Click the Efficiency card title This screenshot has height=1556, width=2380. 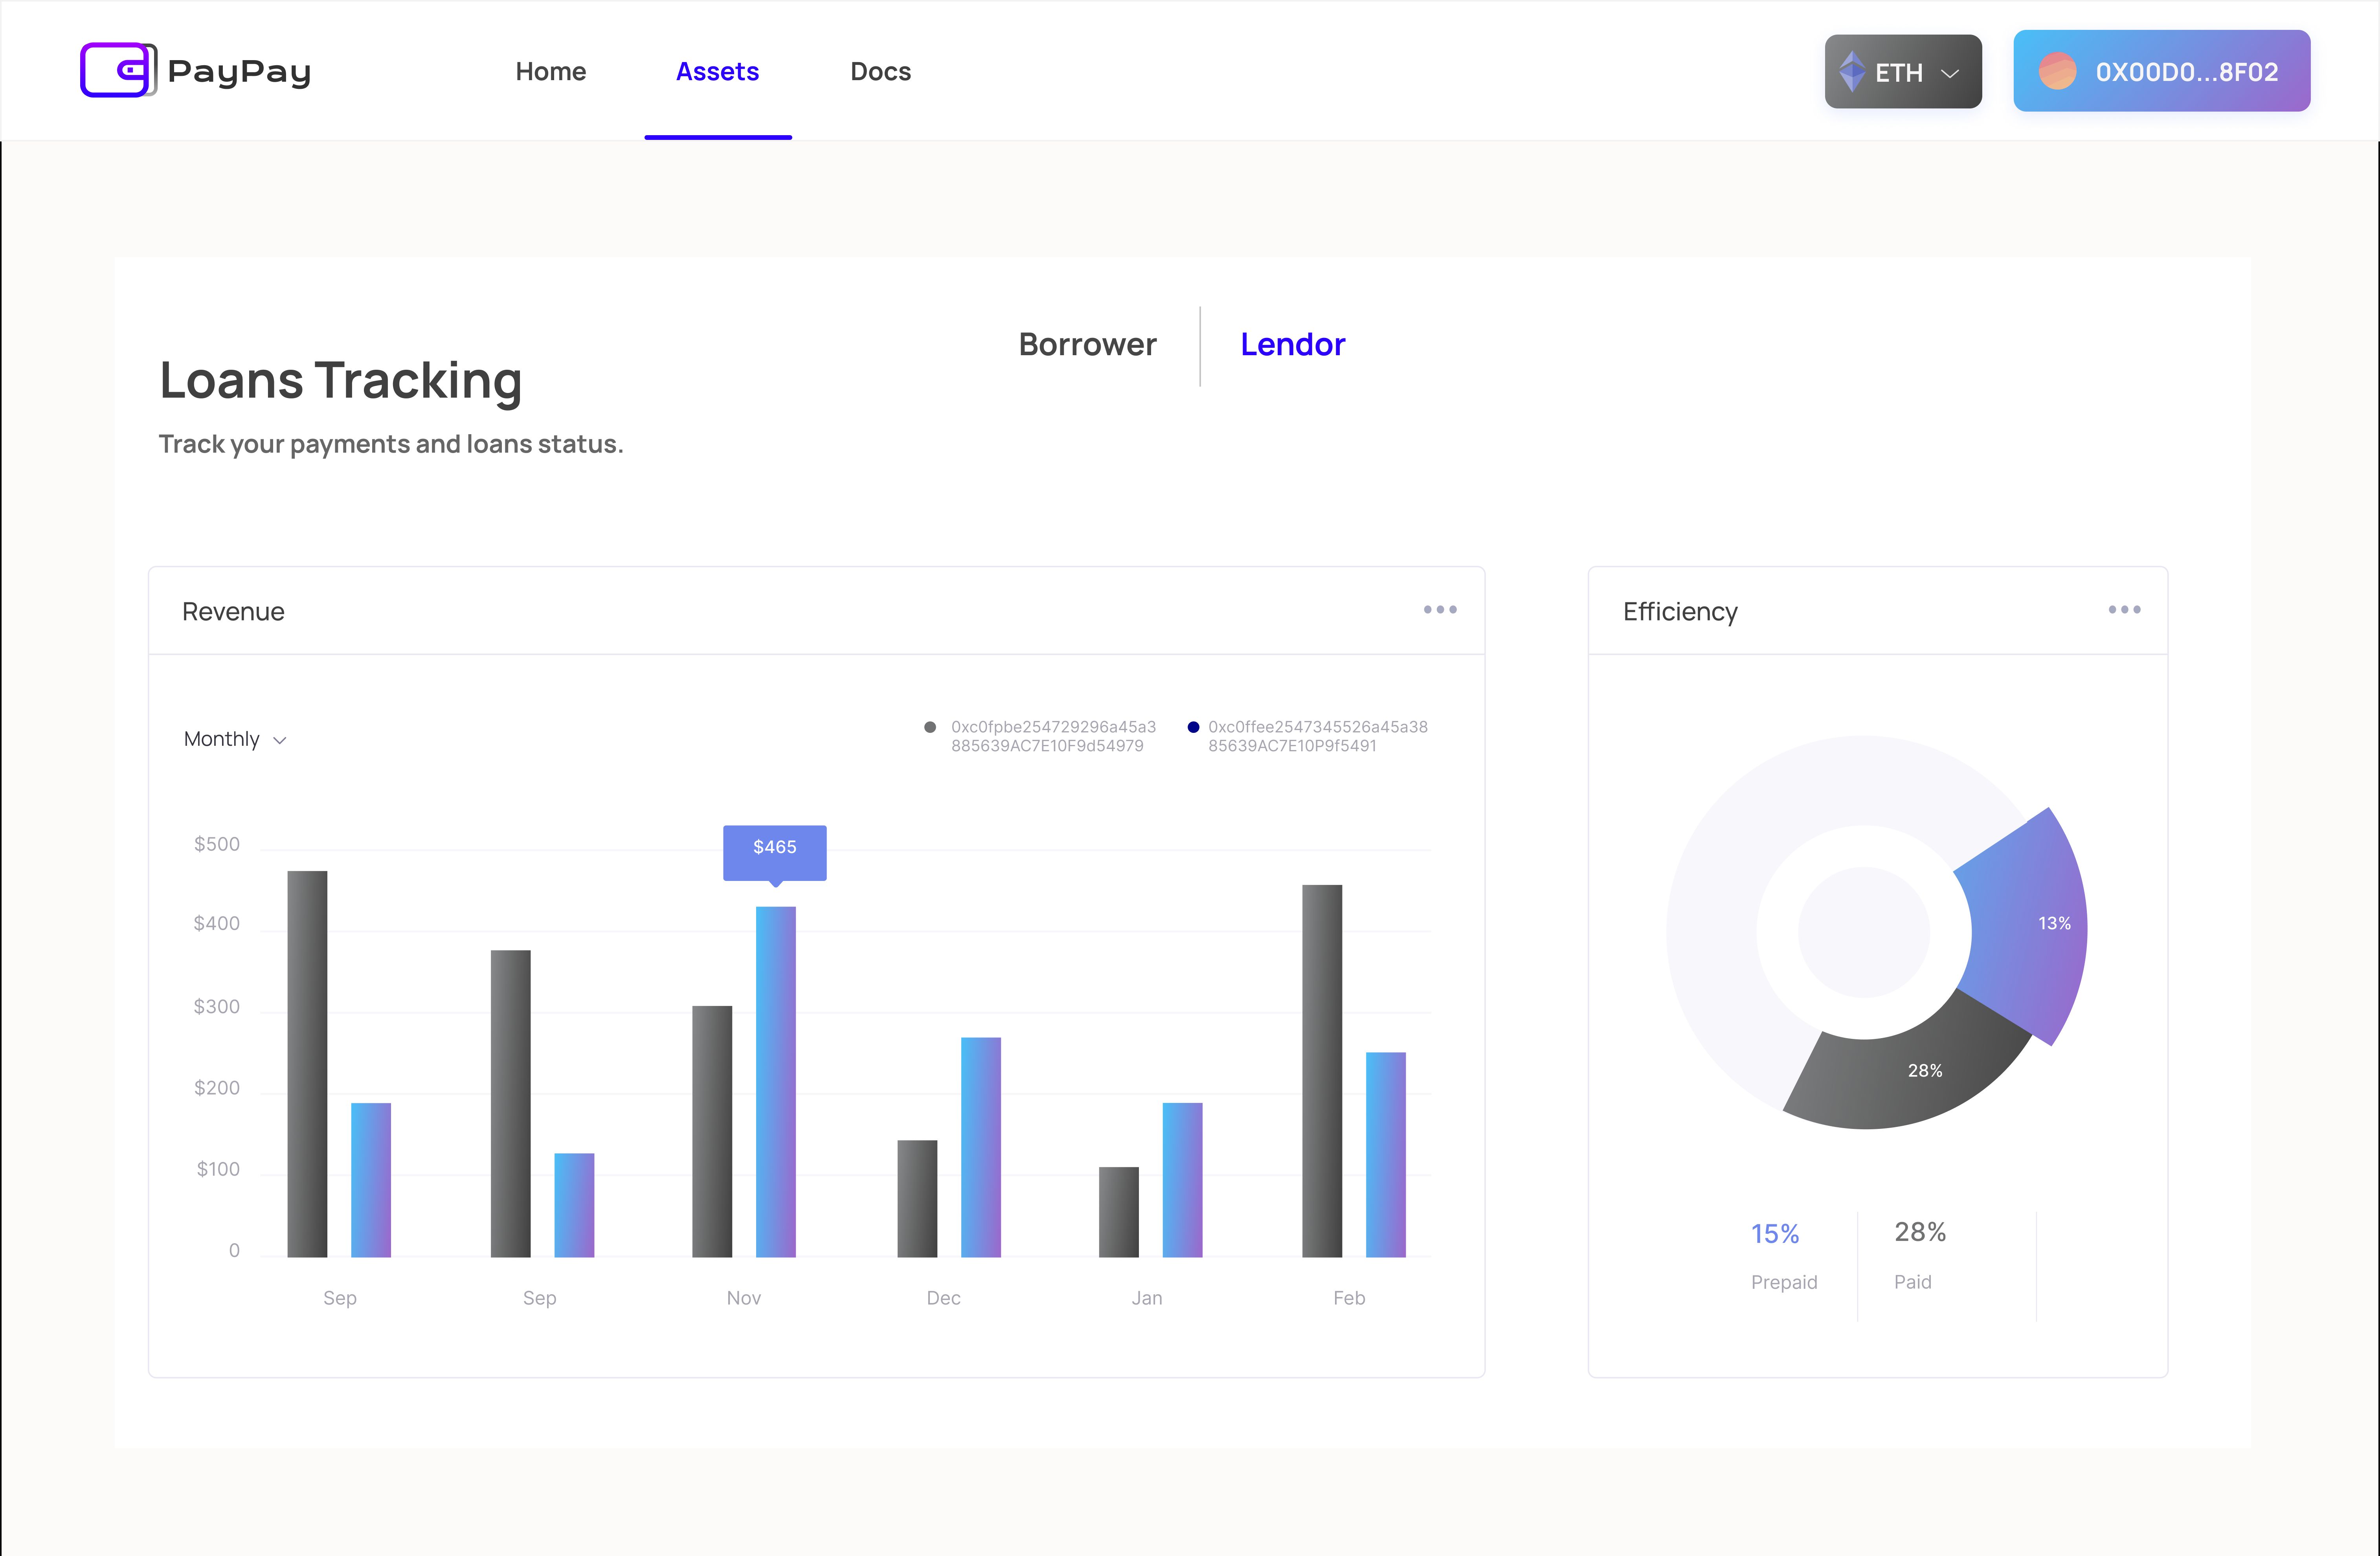click(1680, 612)
